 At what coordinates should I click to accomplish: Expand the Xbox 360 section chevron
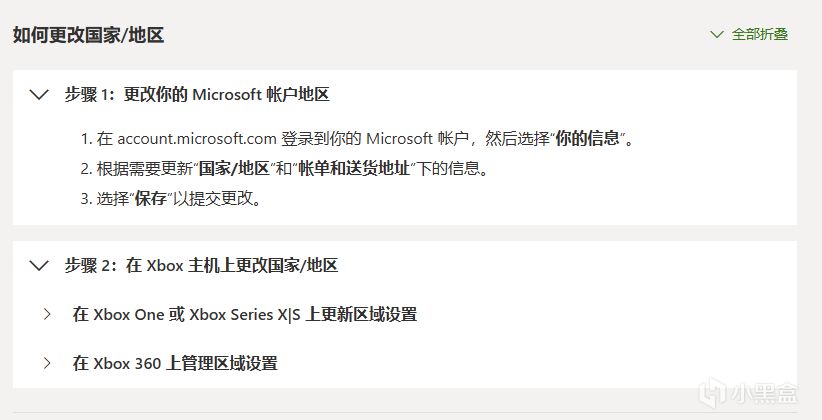pos(47,363)
